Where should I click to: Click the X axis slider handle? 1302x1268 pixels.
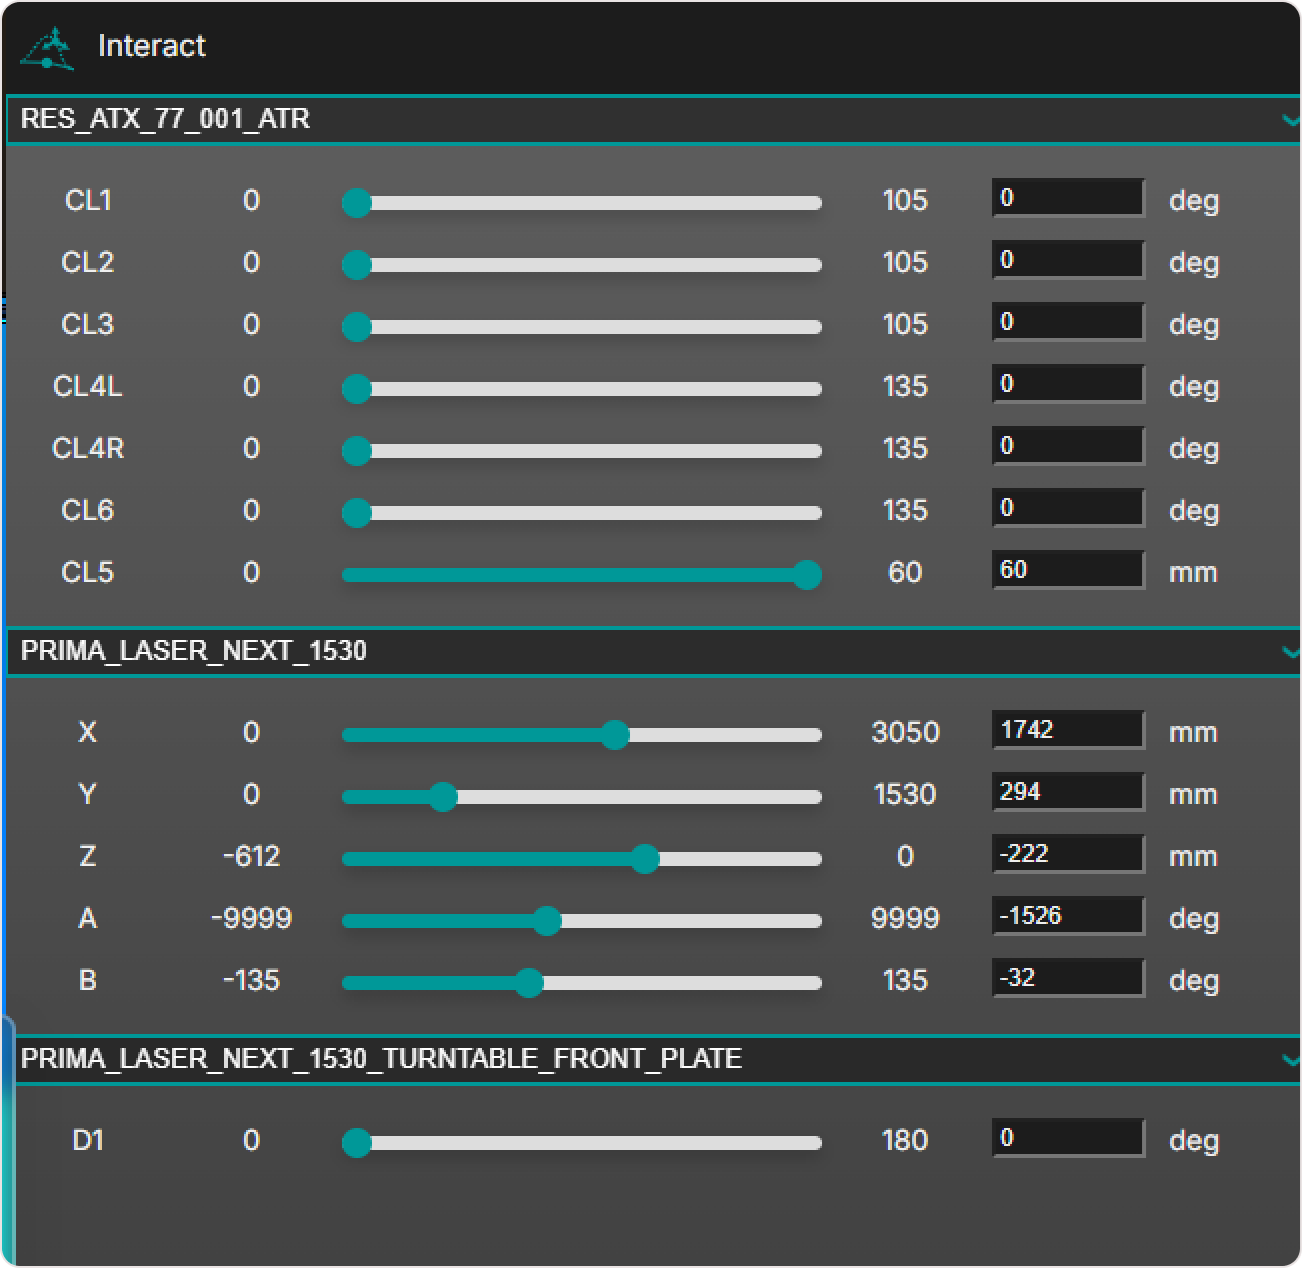click(x=615, y=735)
